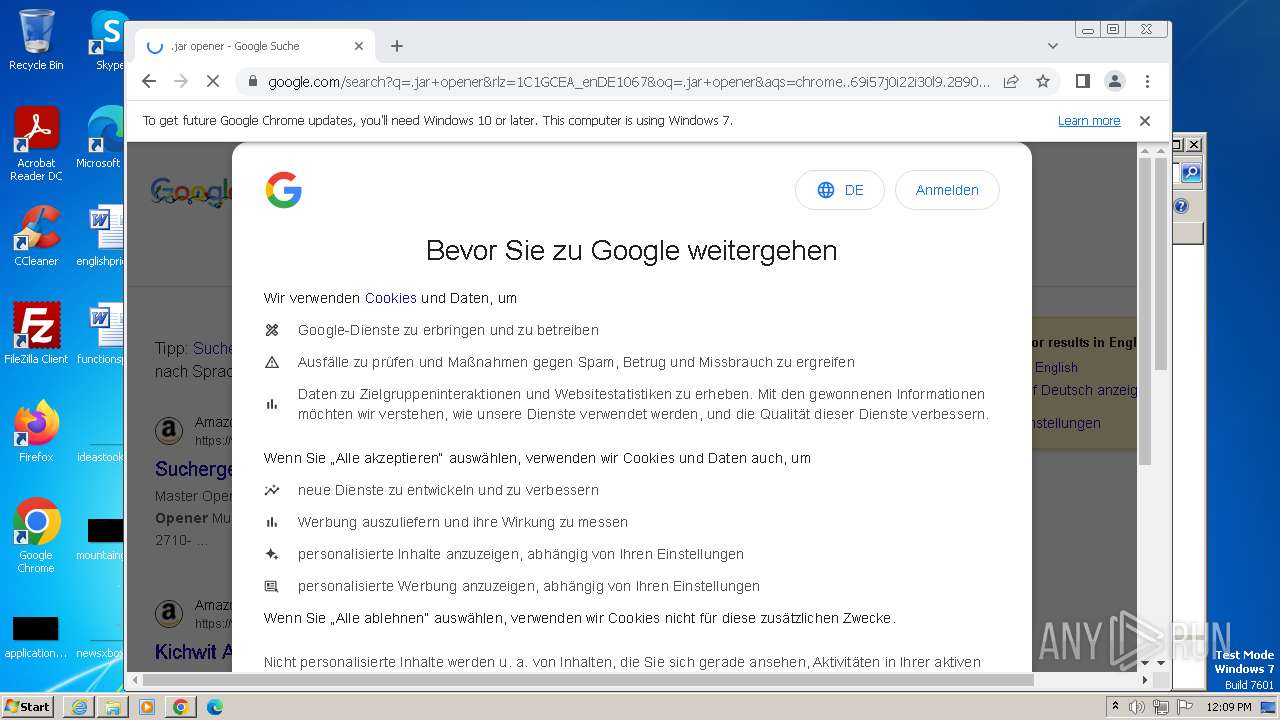The image size is (1280, 720).
Task: Show hidden tray icons arrow
Action: click(x=1116, y=706)
